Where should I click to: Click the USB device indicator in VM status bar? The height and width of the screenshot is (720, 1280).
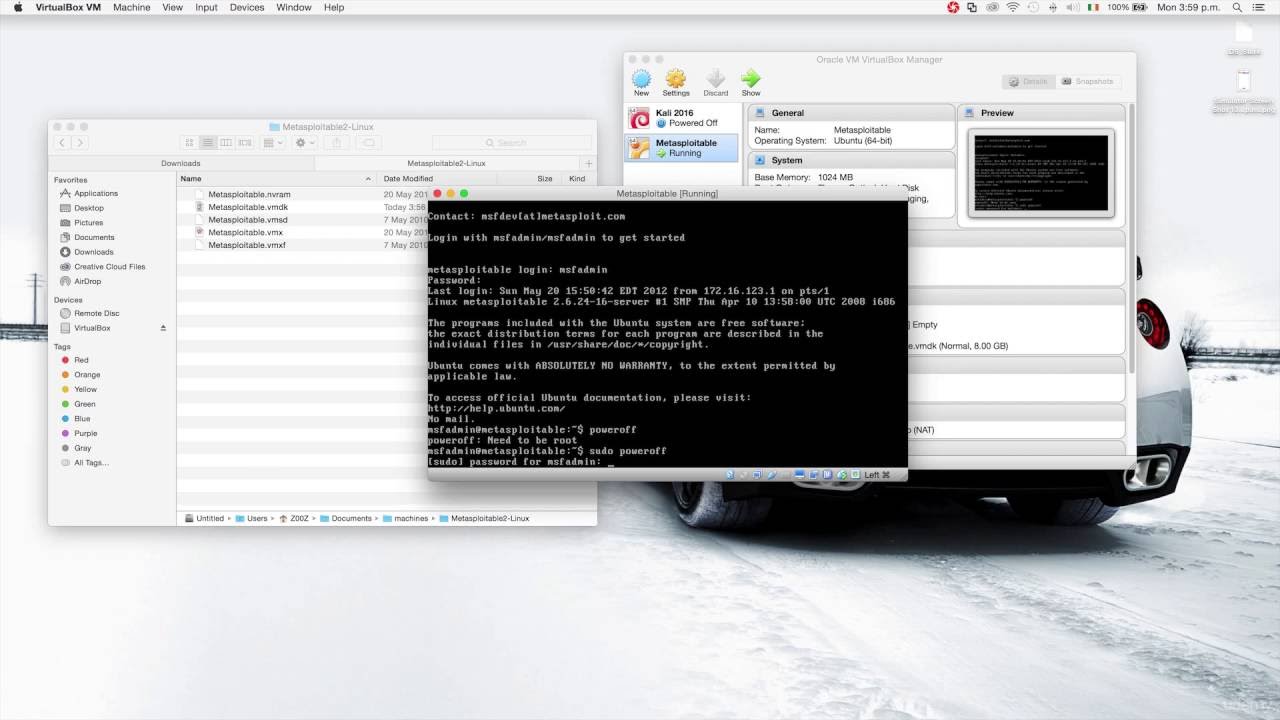point(772,475)
